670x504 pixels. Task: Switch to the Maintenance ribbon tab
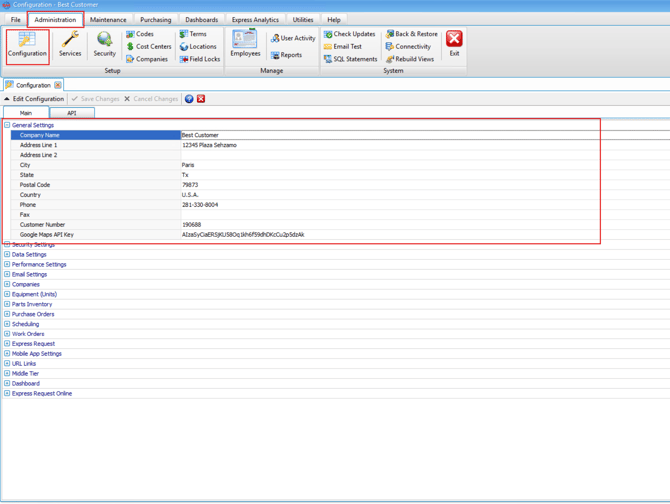point(108,20)
